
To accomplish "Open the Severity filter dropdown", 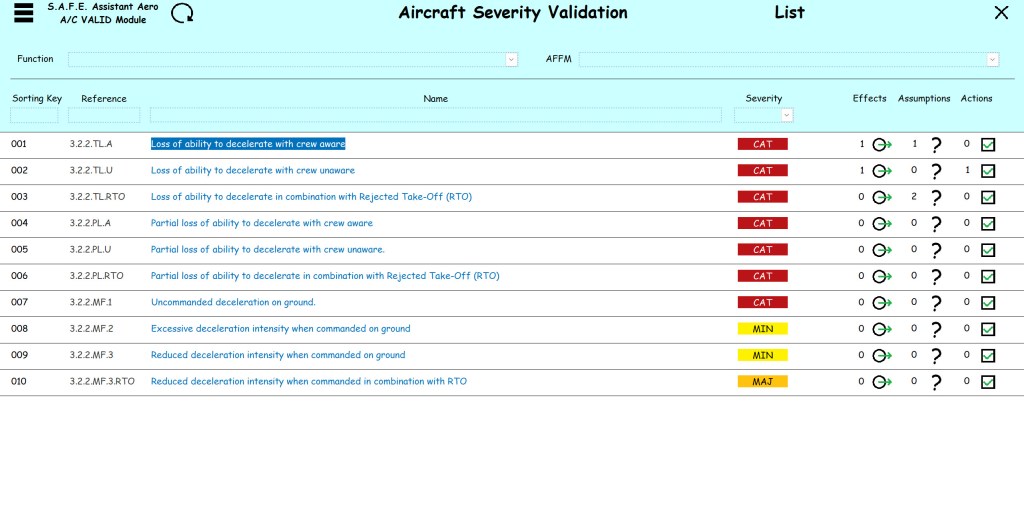I will point(787,115).
